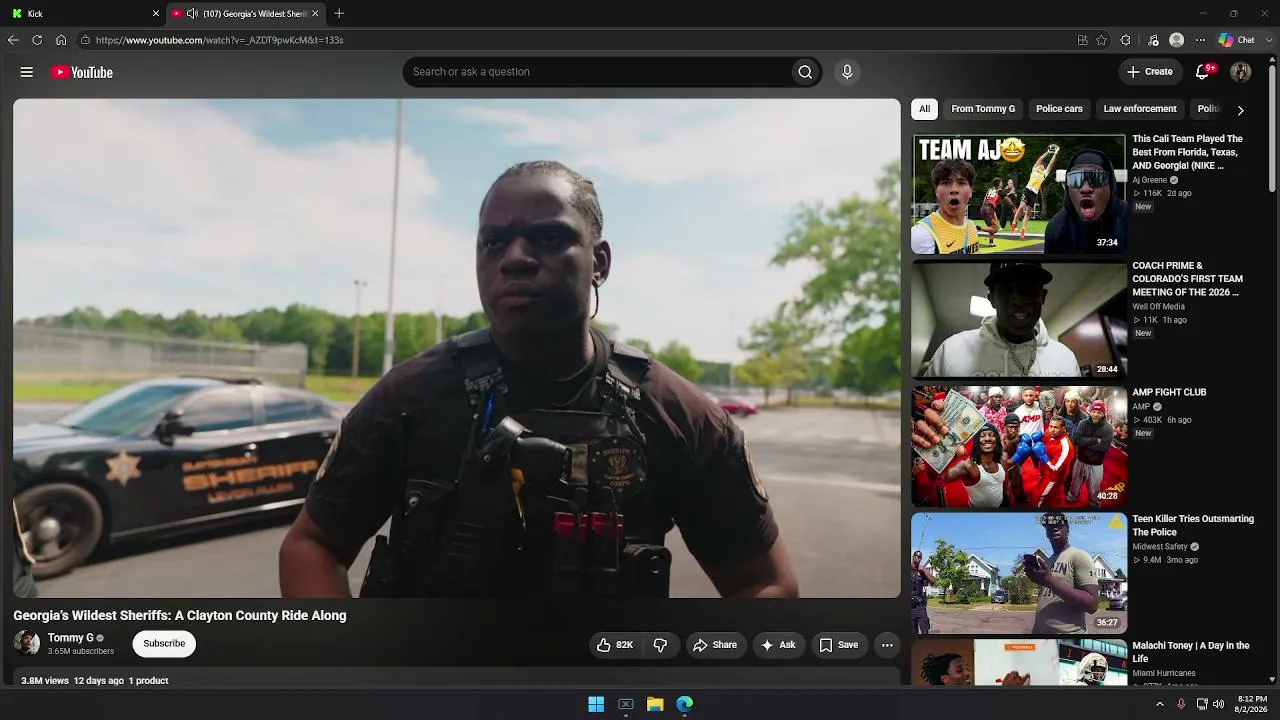This screenshot has width=1280, height=720.
Task: Close the Georgia's Wildest Sheriffs tab
Action: (x=316, y=14)
